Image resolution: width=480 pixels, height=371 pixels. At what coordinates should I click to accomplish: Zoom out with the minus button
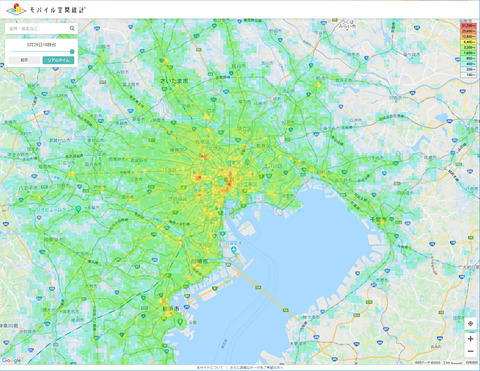(470, 351)
